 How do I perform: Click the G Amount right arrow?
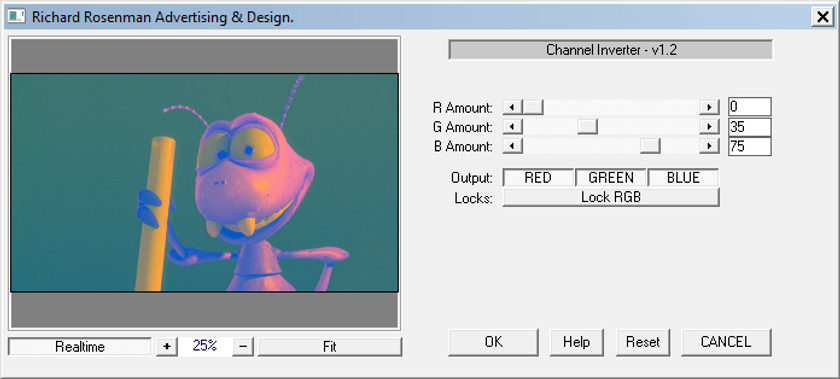(x=709, y=127)
